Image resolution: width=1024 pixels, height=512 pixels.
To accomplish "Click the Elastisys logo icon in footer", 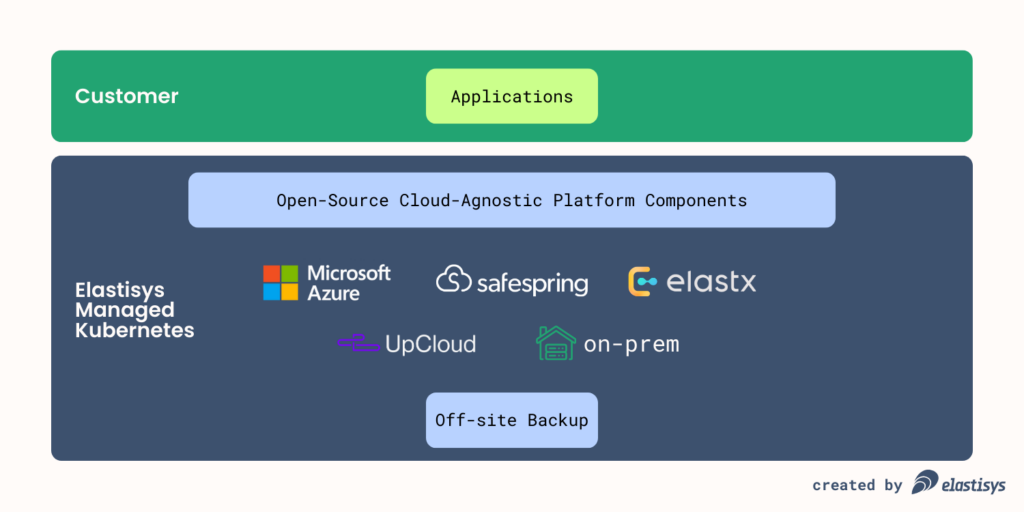I will [925, 483].
